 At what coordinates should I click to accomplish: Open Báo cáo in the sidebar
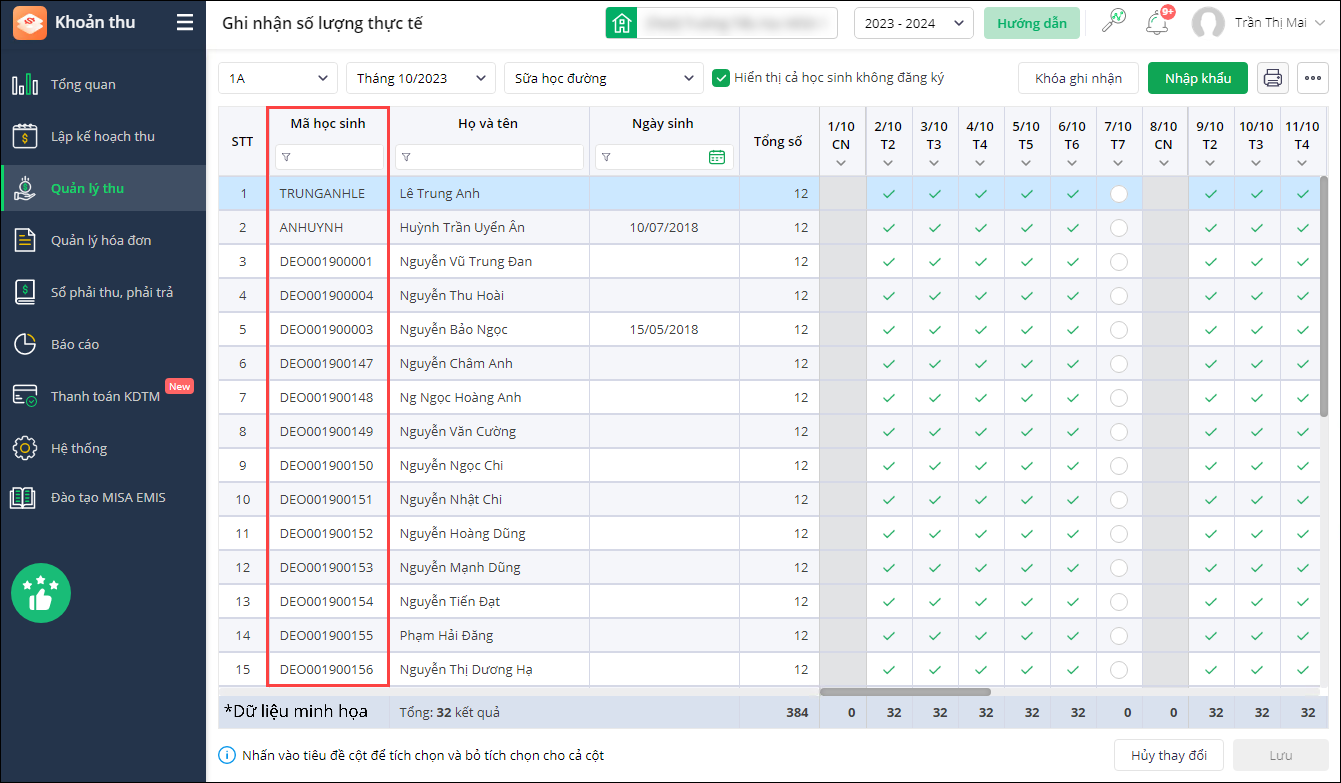75,344
